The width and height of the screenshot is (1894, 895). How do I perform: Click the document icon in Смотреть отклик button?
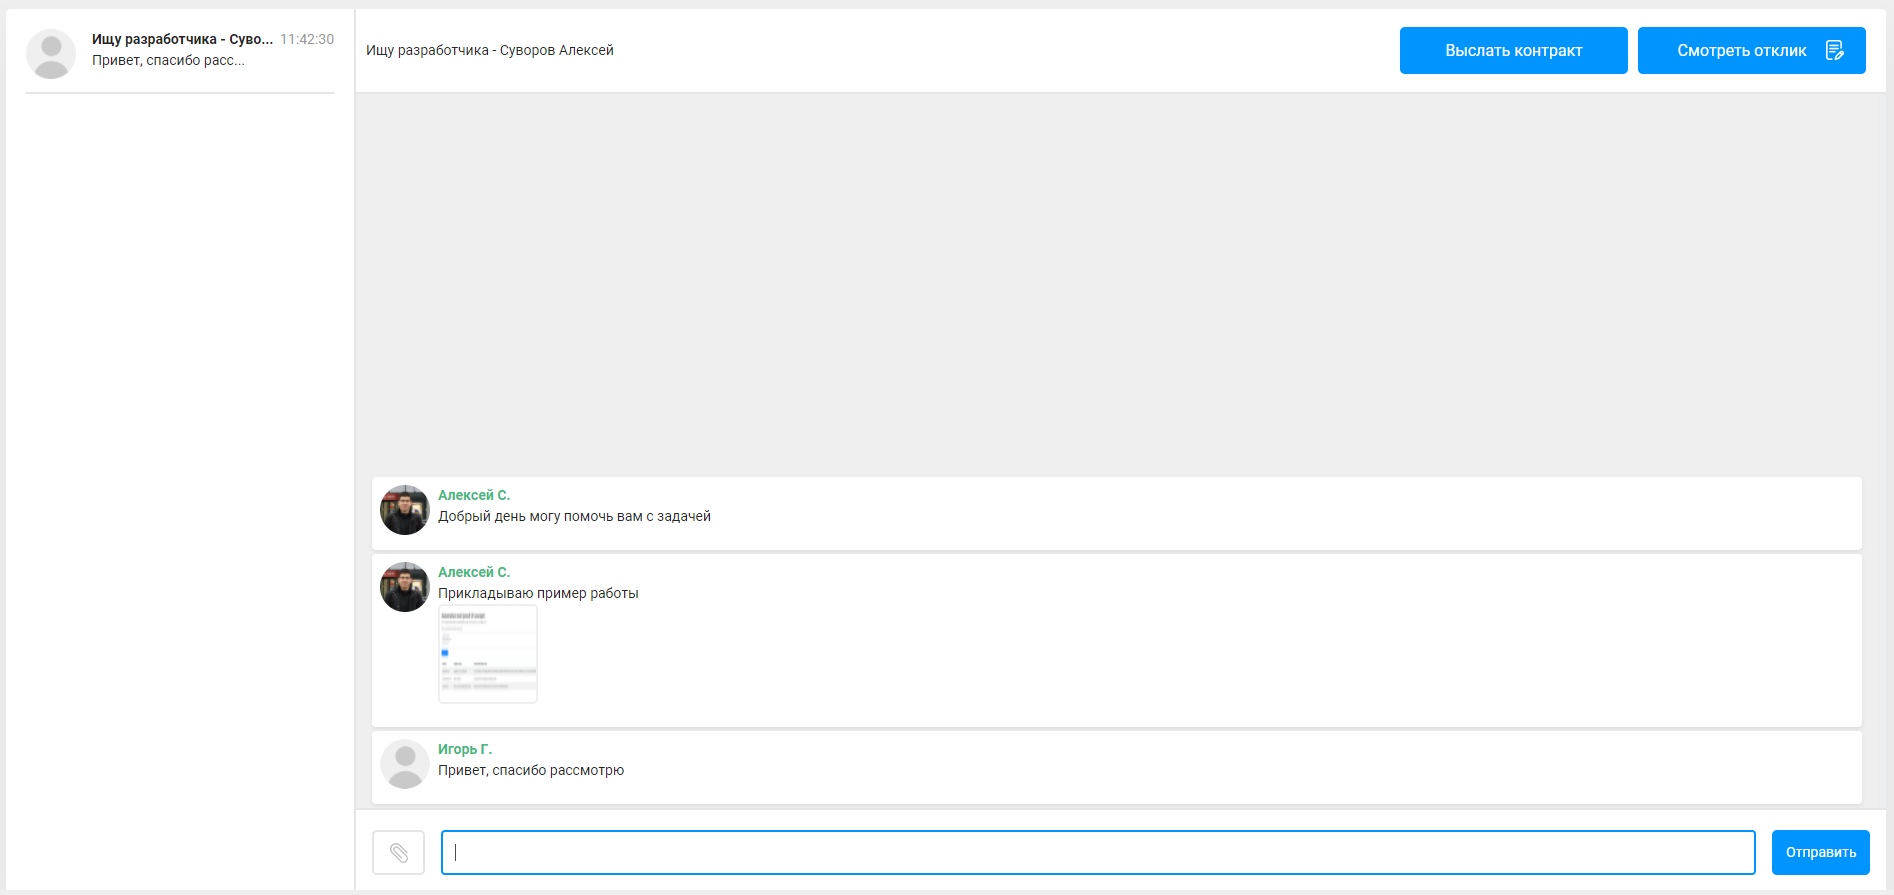point(1834,51)
